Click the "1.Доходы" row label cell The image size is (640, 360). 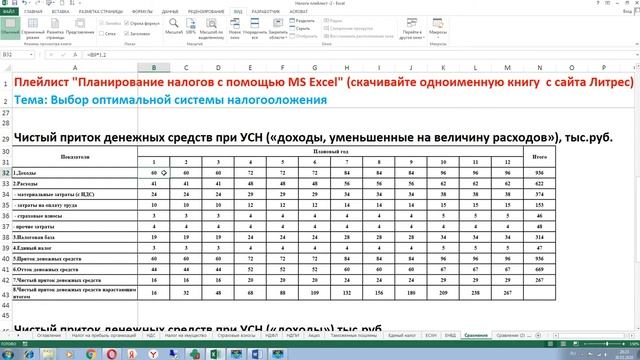point(75,173)
